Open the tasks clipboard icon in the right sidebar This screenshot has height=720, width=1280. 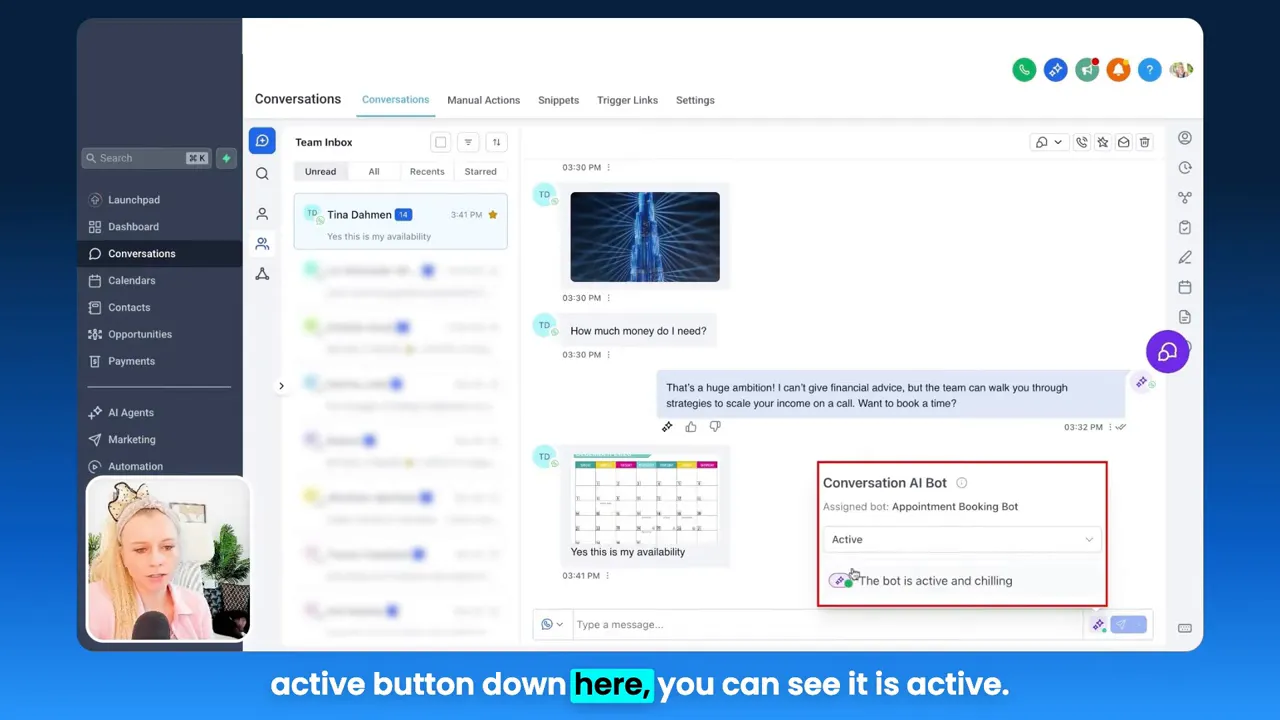[1185, 227]
